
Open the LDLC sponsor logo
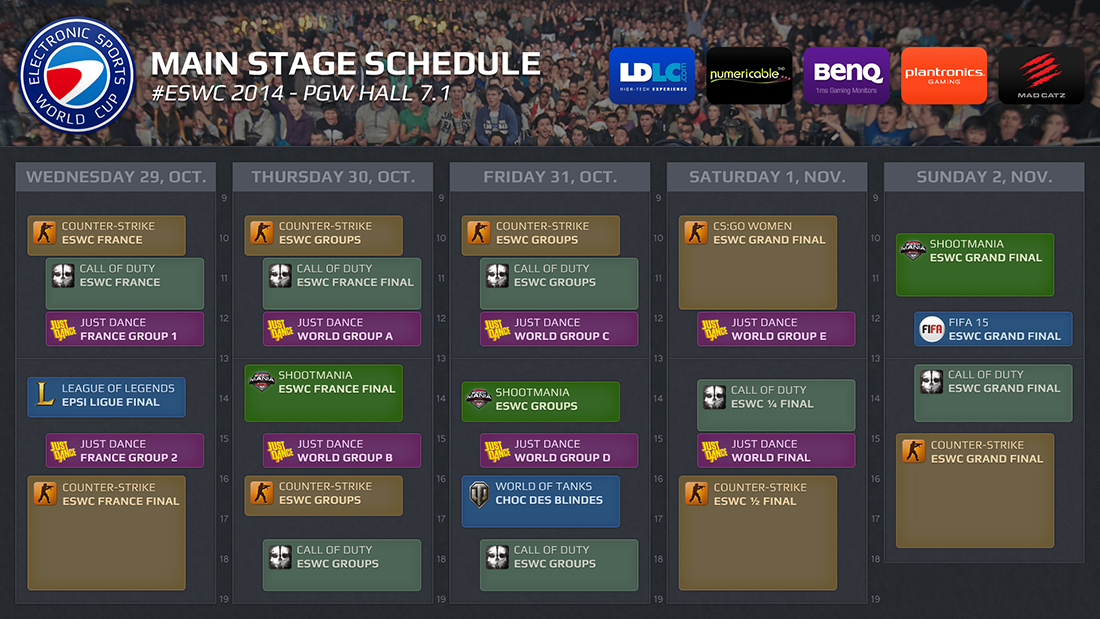(x=652, y=75)
